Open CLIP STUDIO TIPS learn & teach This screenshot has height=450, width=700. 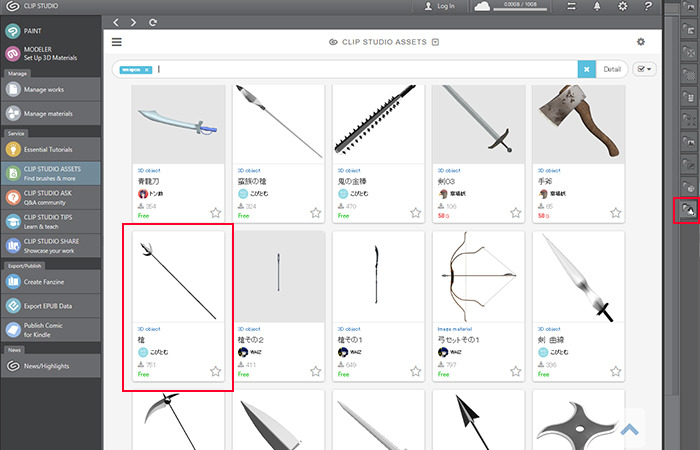[50, 221]
